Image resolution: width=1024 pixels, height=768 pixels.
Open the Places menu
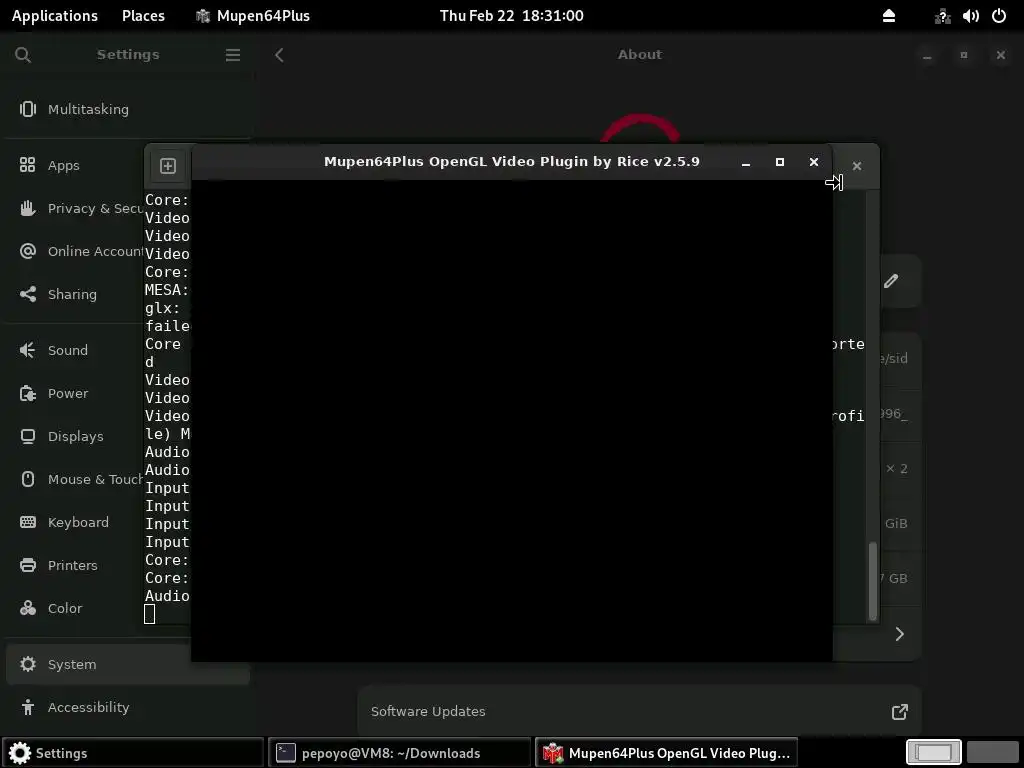[x=143, y=16]
